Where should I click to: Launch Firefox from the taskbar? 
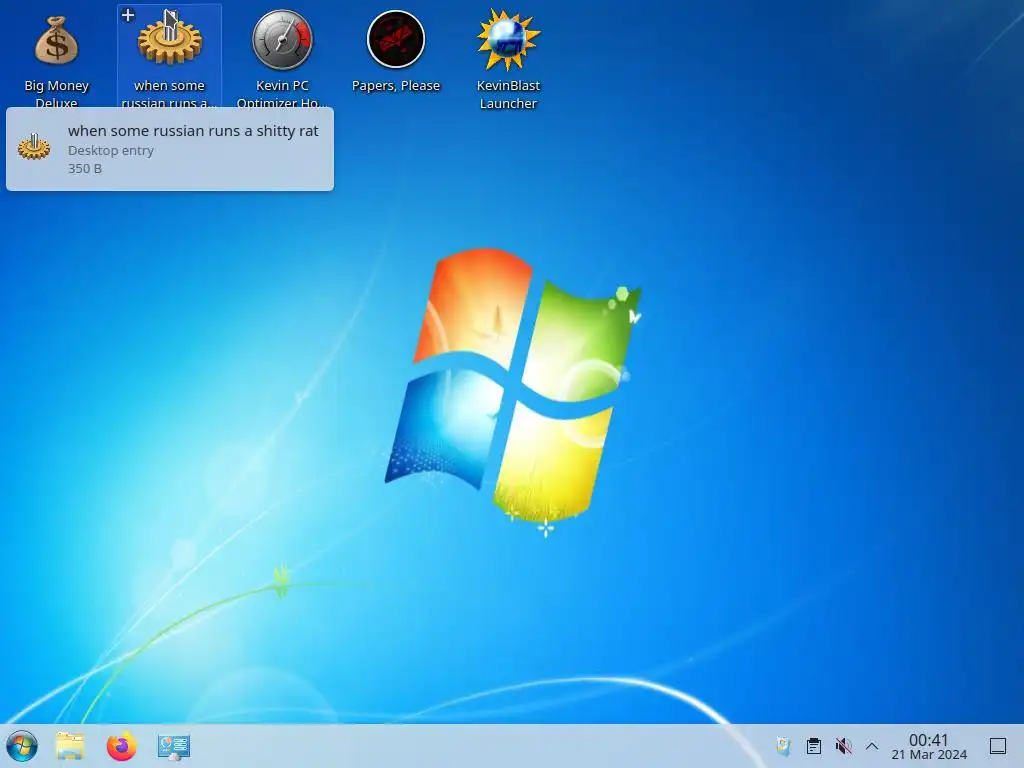121,746
